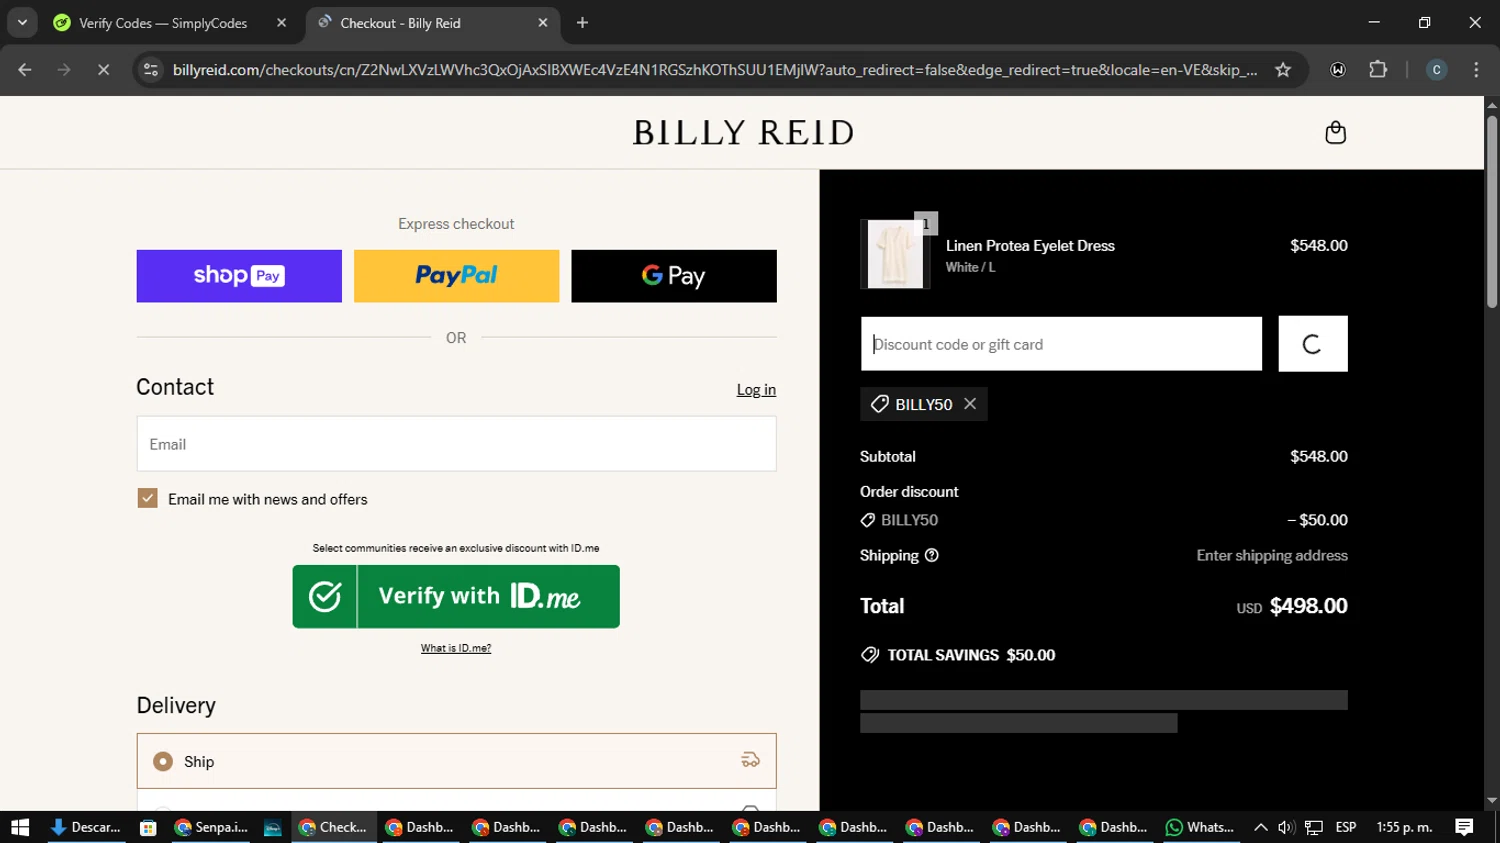
Task: Click the Log in link
Action: point(756,390)
